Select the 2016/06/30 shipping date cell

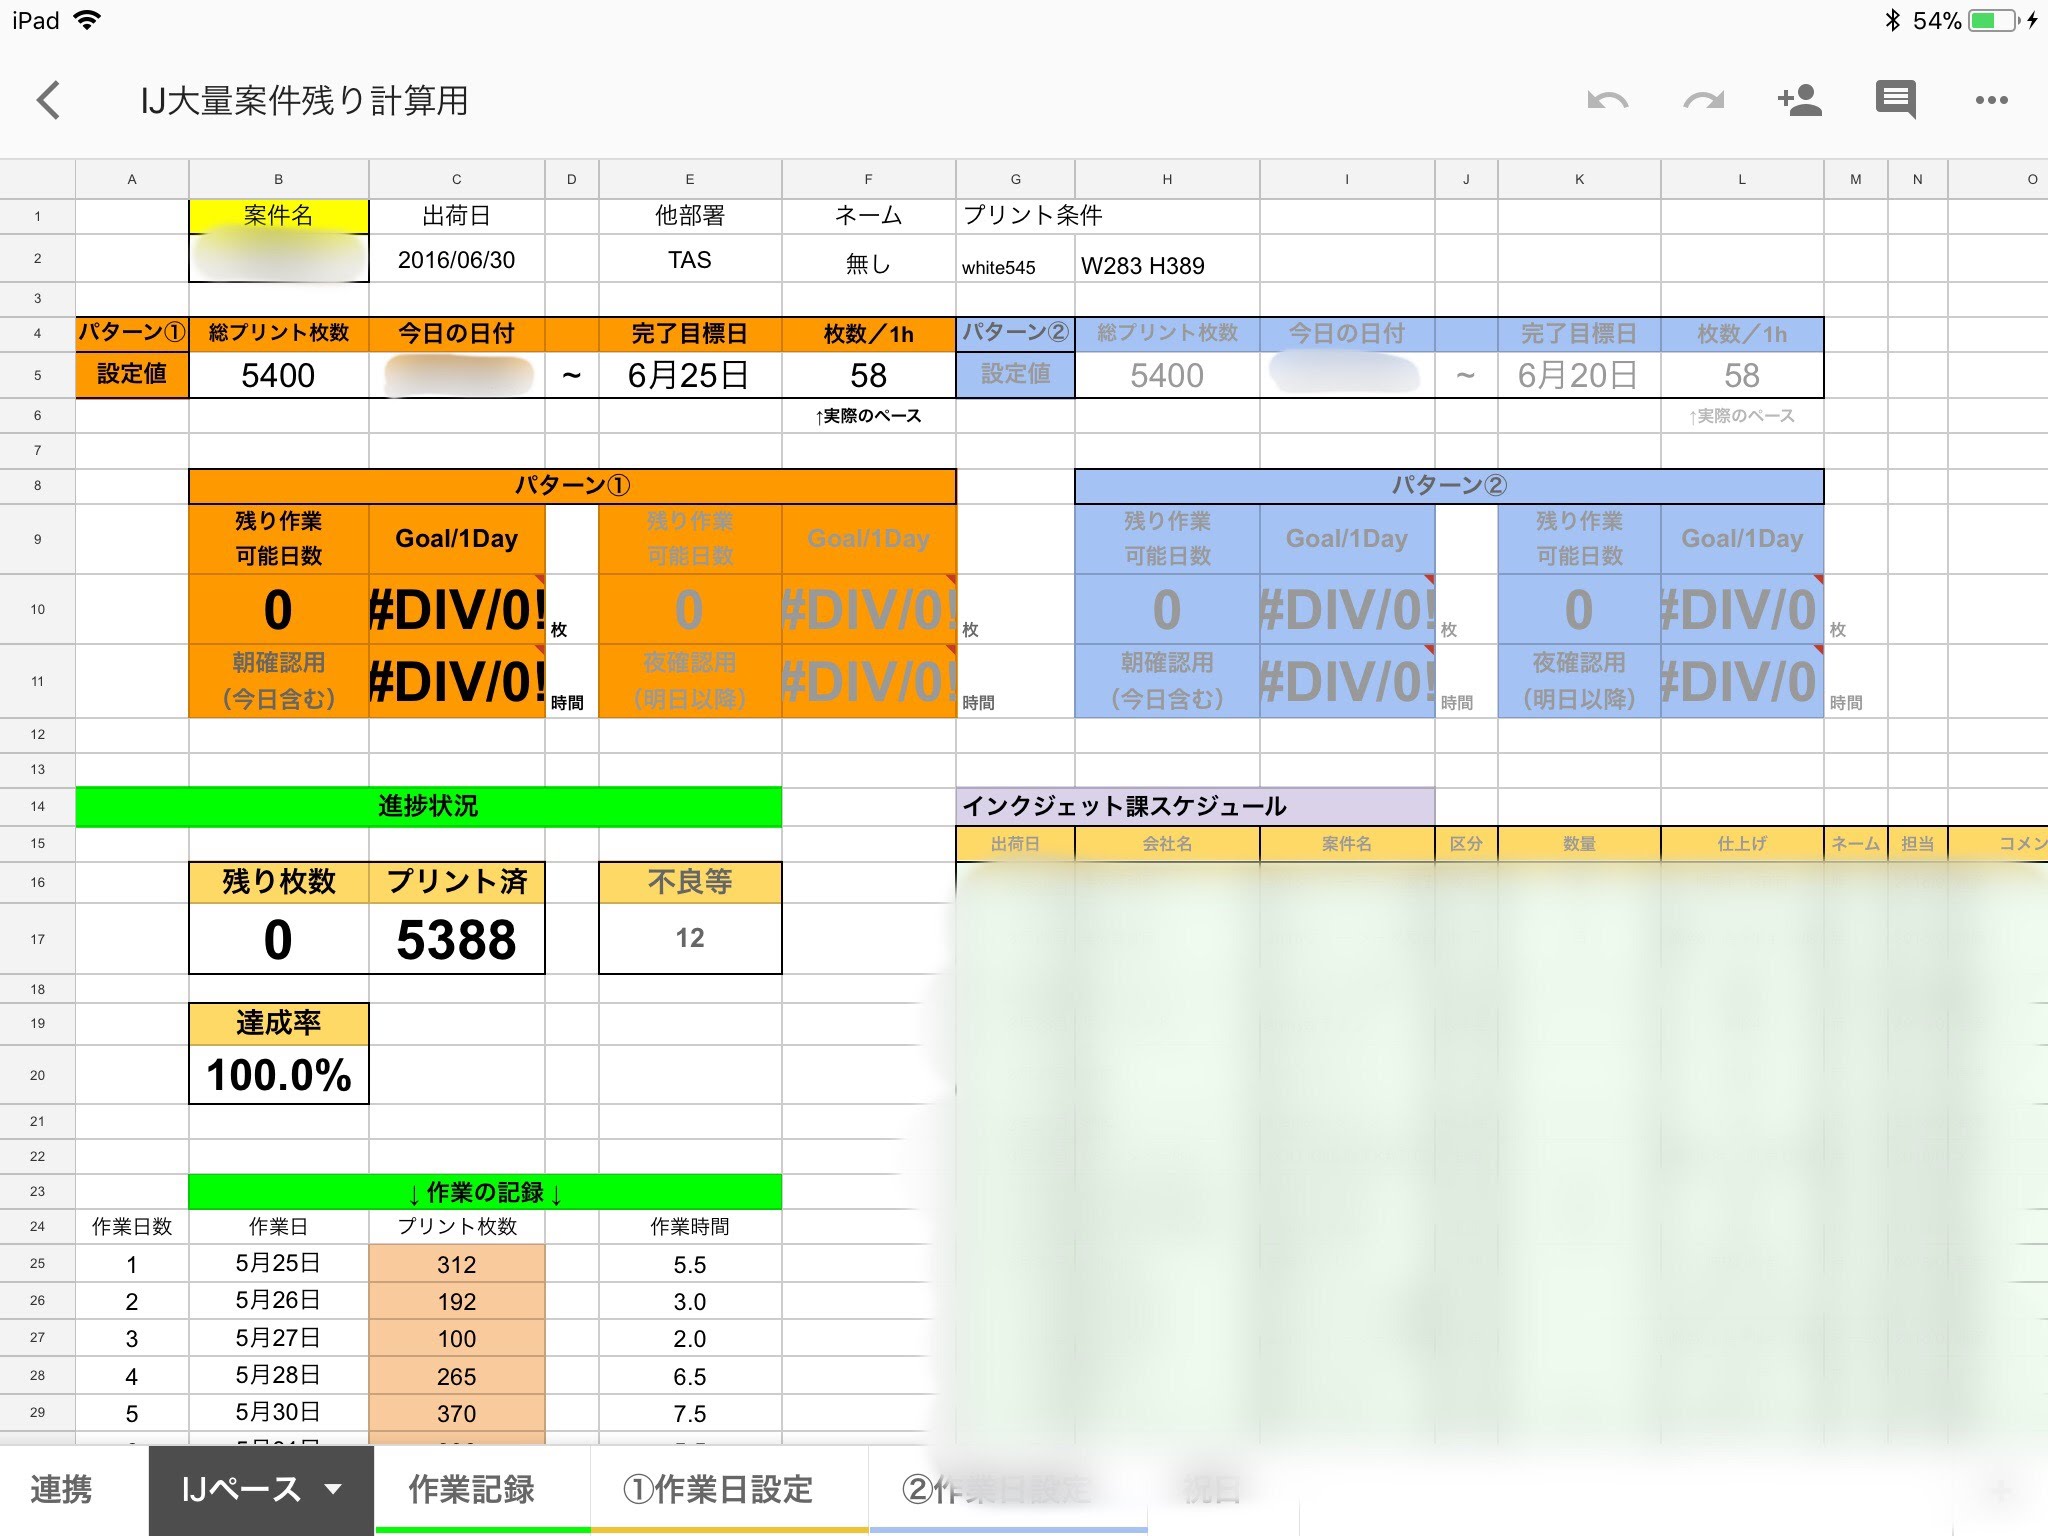456,260
